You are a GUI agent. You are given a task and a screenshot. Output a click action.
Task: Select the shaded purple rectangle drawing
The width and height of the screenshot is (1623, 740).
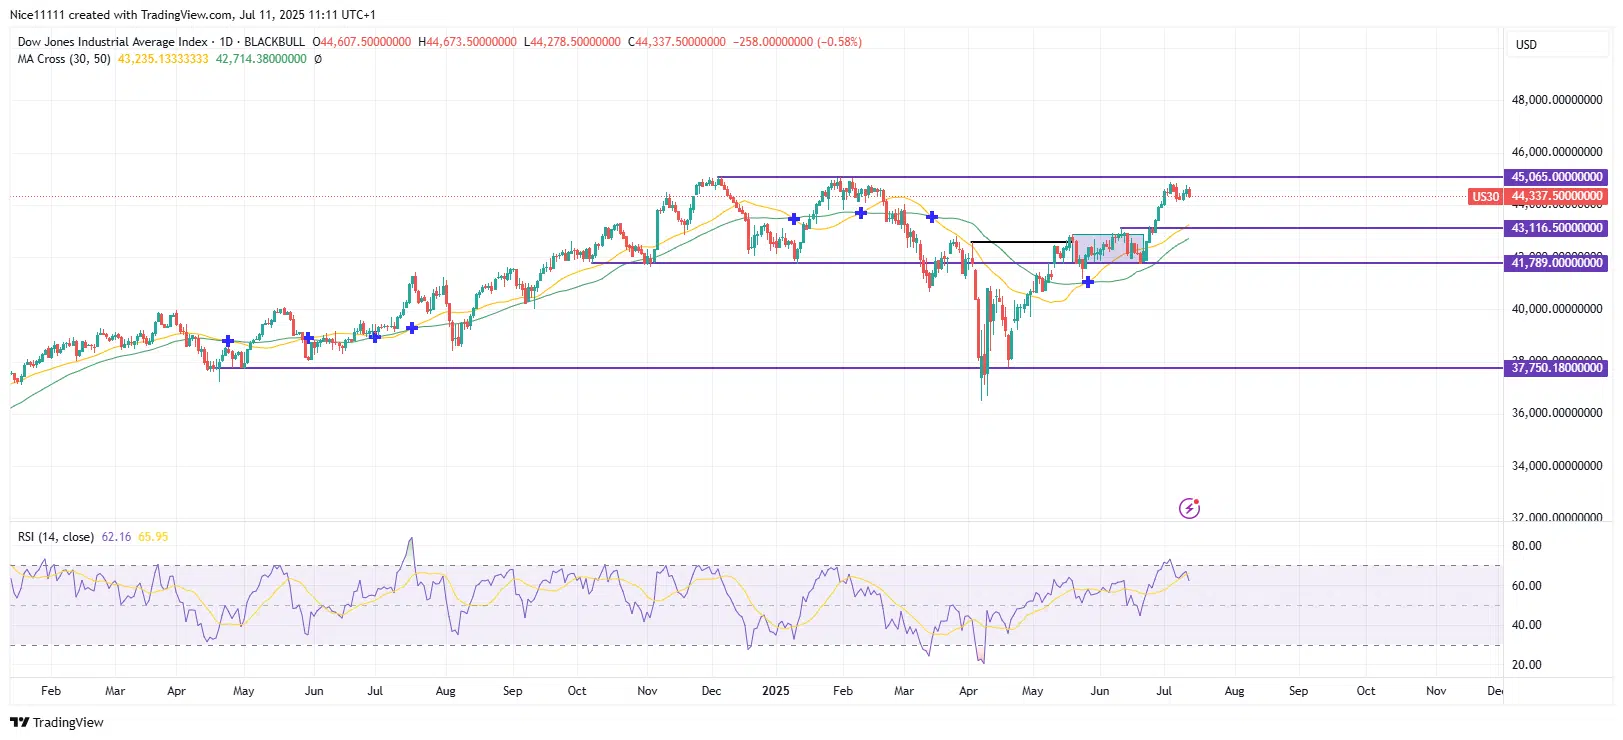click(x=1108, y=248)
